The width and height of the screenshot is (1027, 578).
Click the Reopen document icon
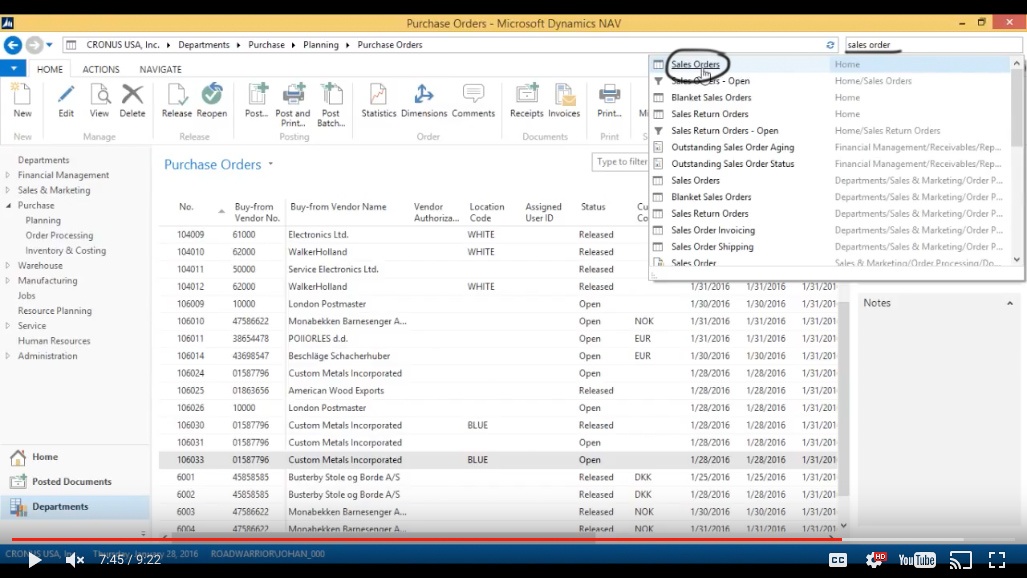coord(211,96)
